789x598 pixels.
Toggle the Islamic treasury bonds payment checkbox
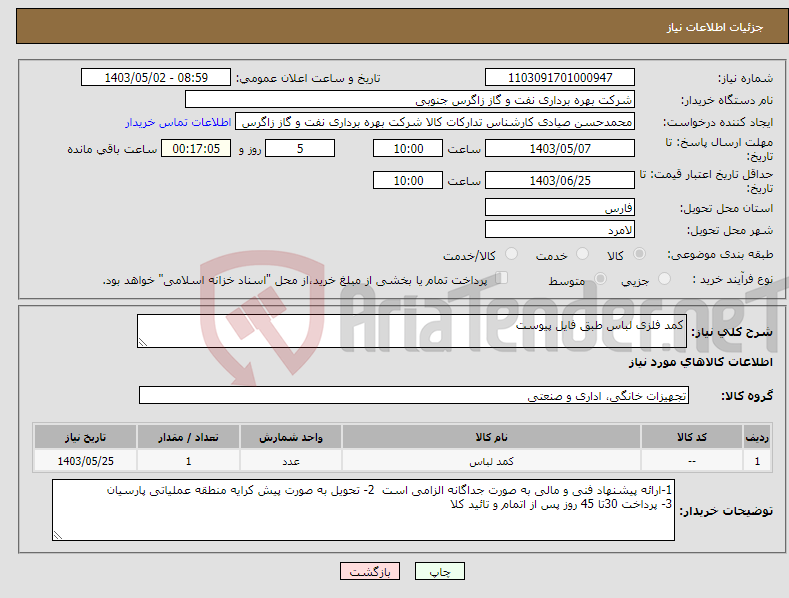(x=502, y=278)
